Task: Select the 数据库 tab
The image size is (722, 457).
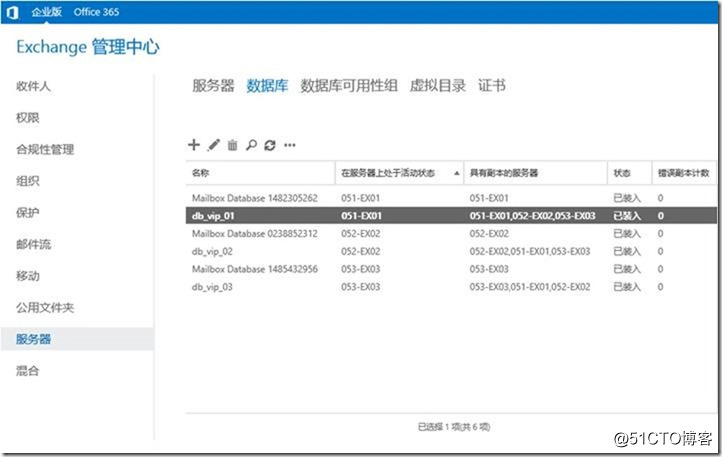Action: tap(267, 86)
